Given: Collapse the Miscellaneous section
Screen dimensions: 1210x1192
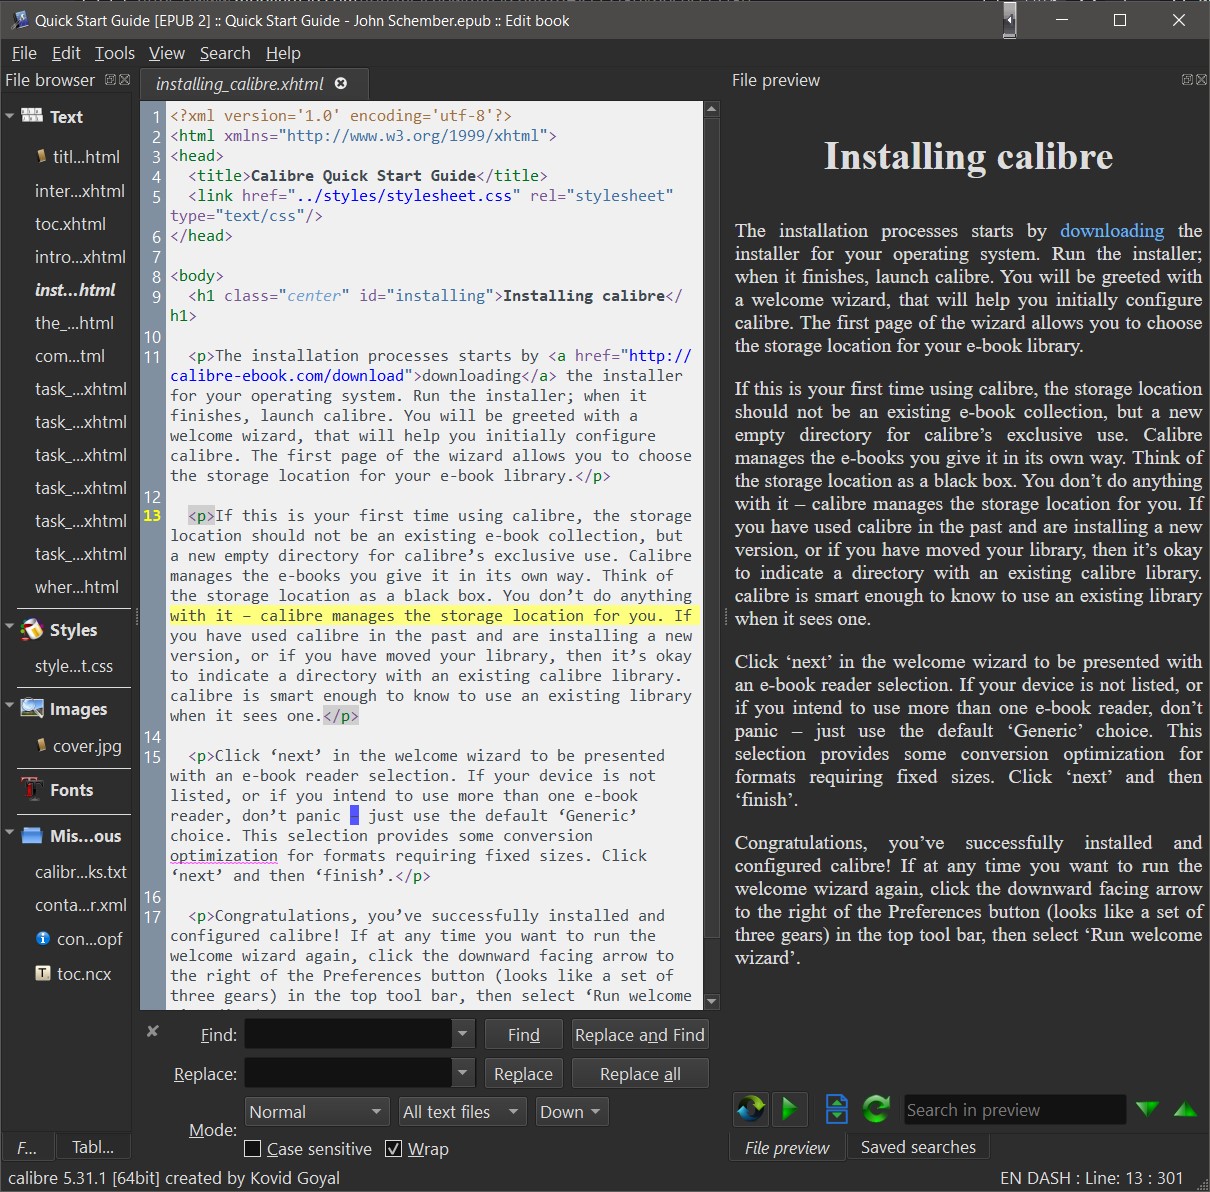Looking at the screenshot, I should [9, 833].
